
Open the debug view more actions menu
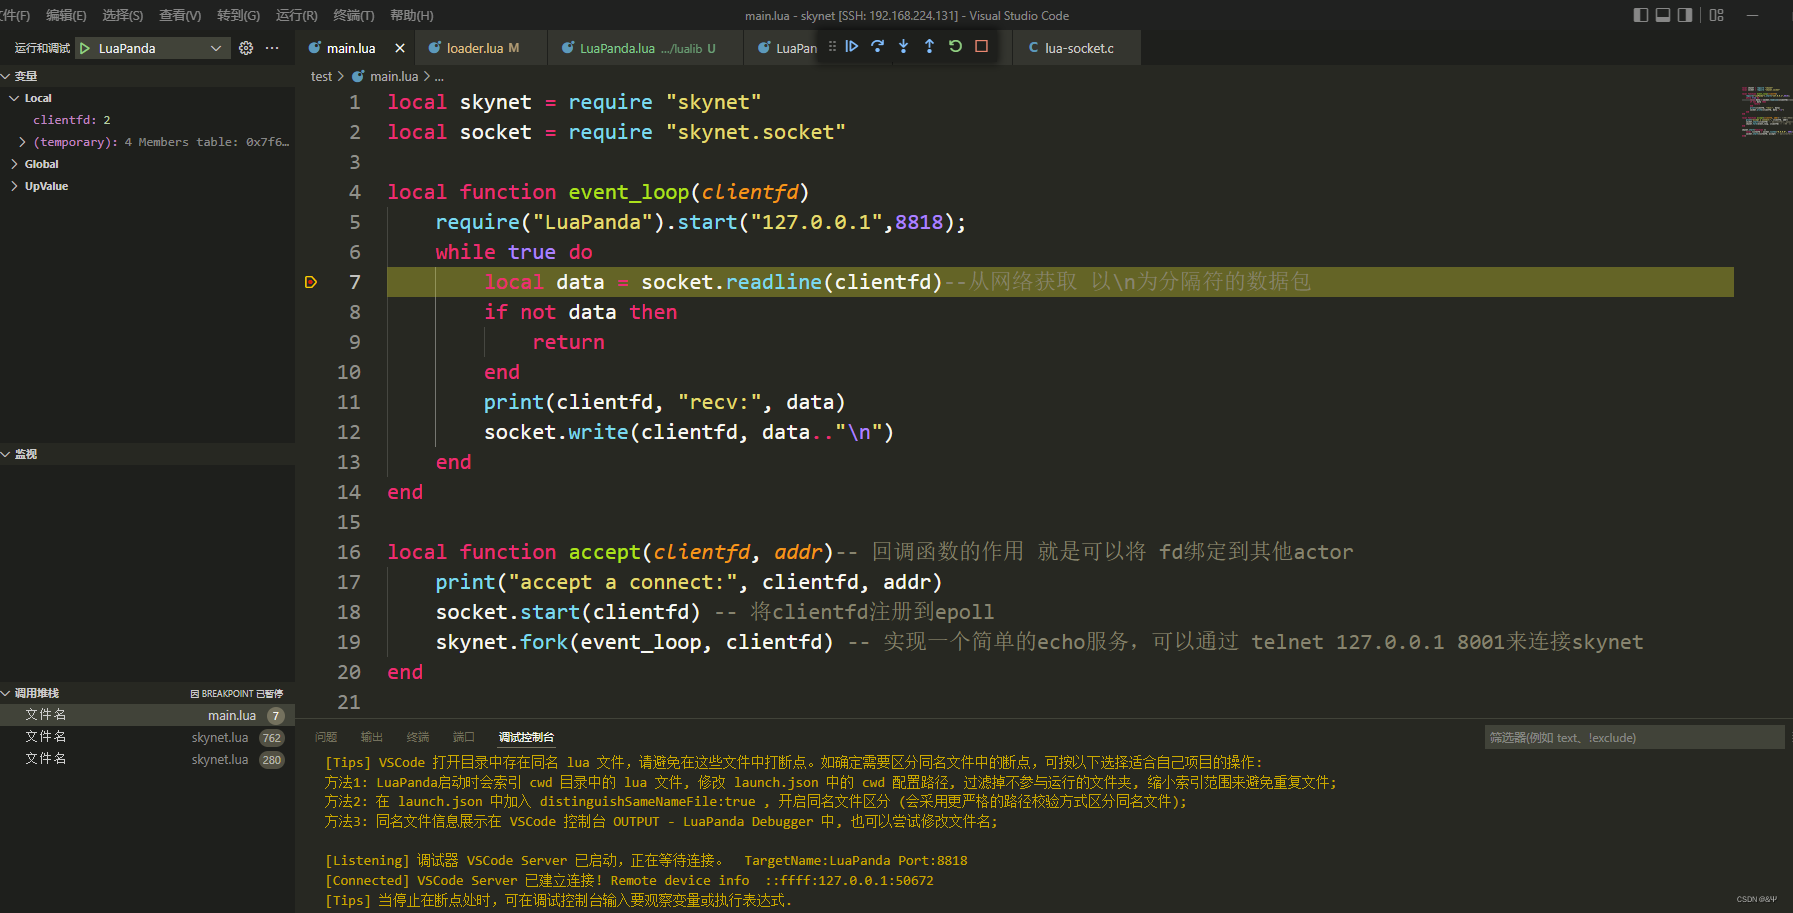tap(272, 48)
